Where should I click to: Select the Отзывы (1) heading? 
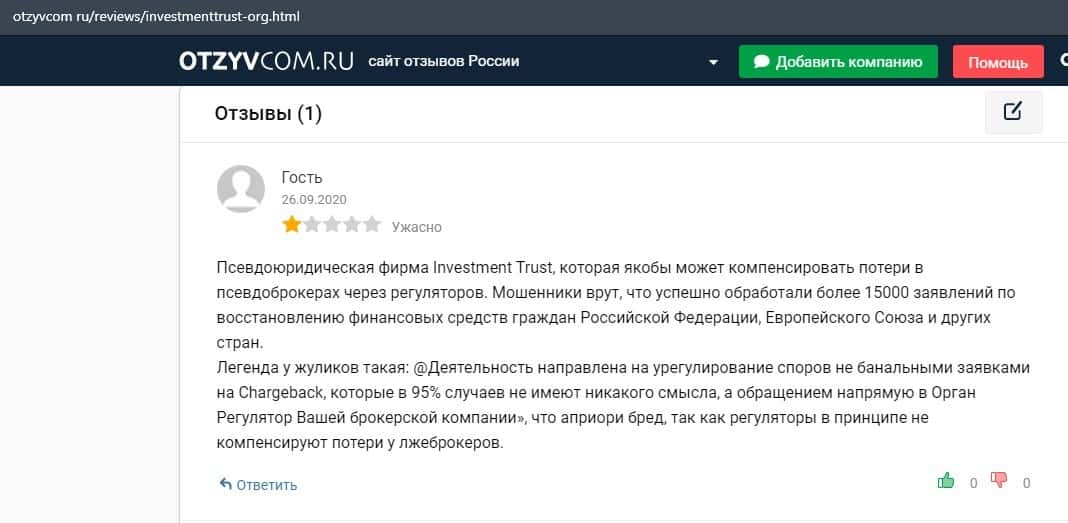268,114
